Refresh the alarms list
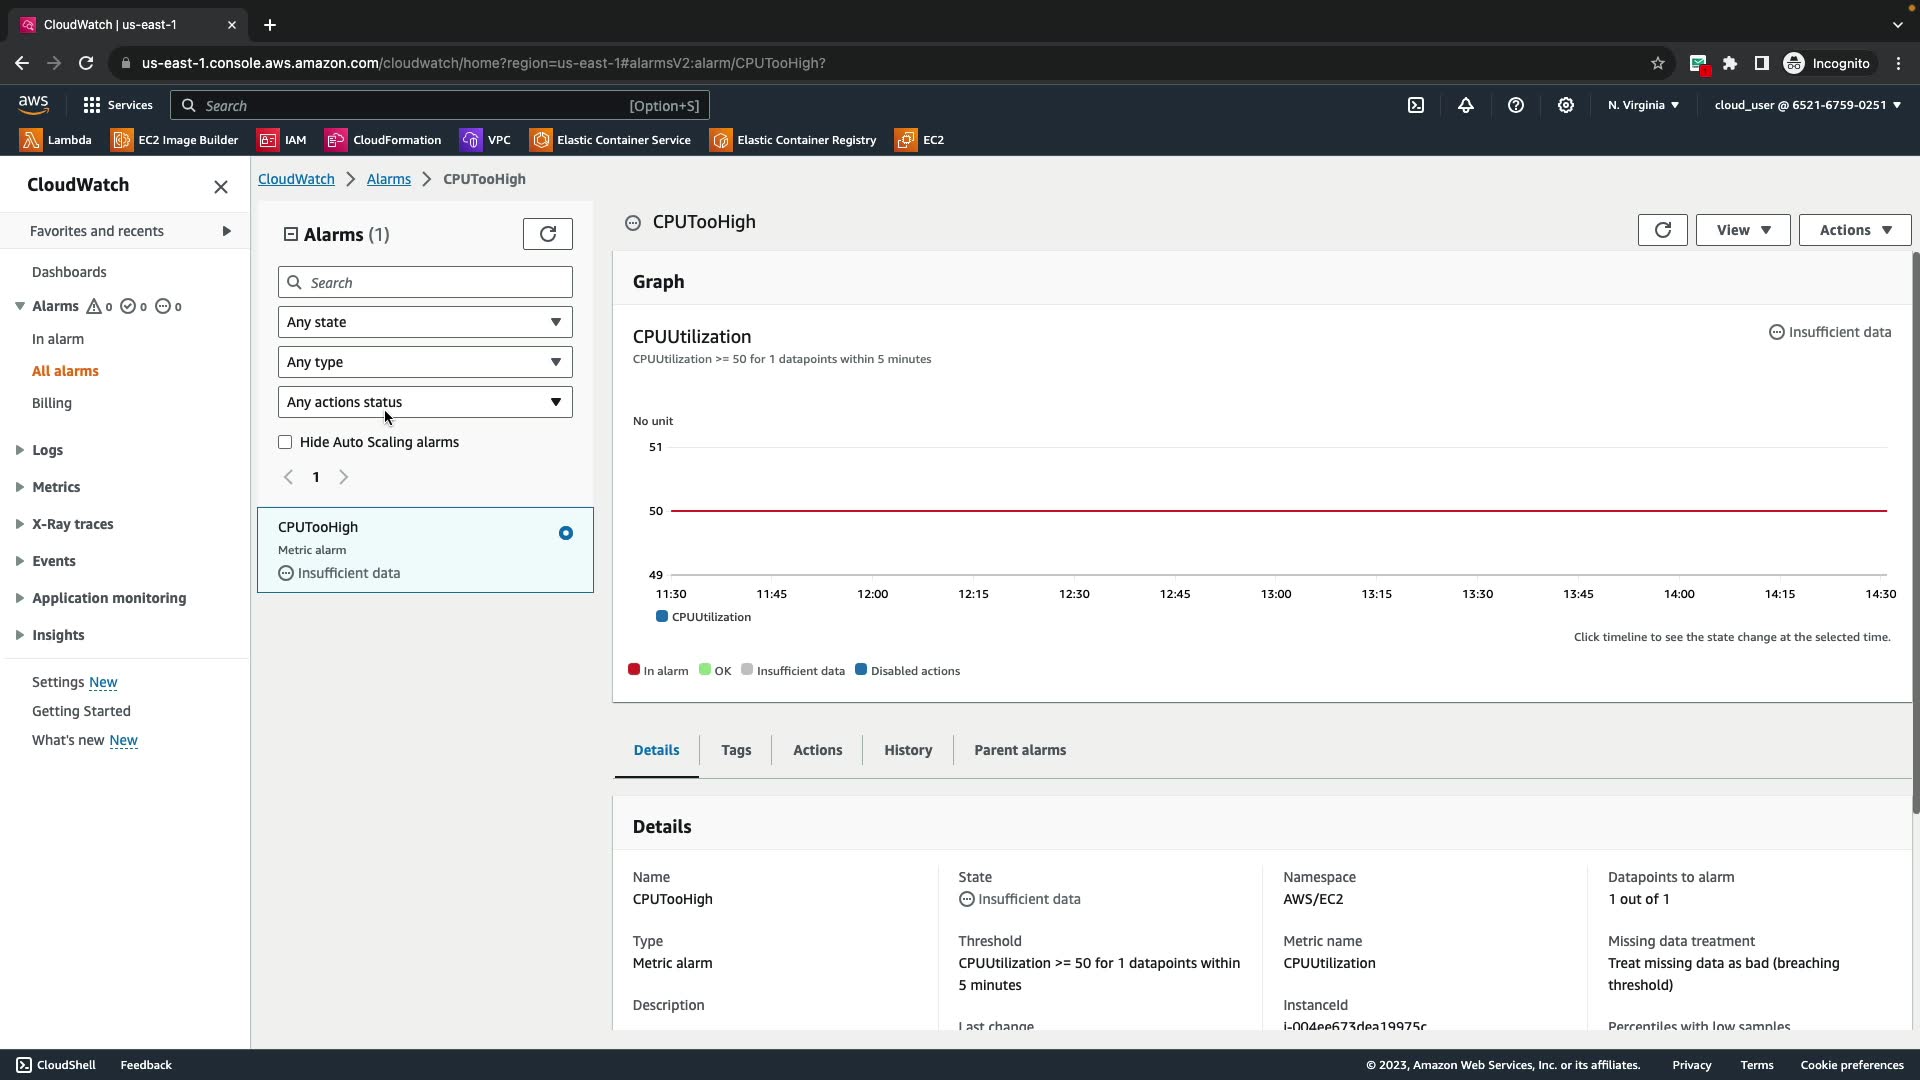This screenshot has height=1080, width=1920. click(548, 234)
